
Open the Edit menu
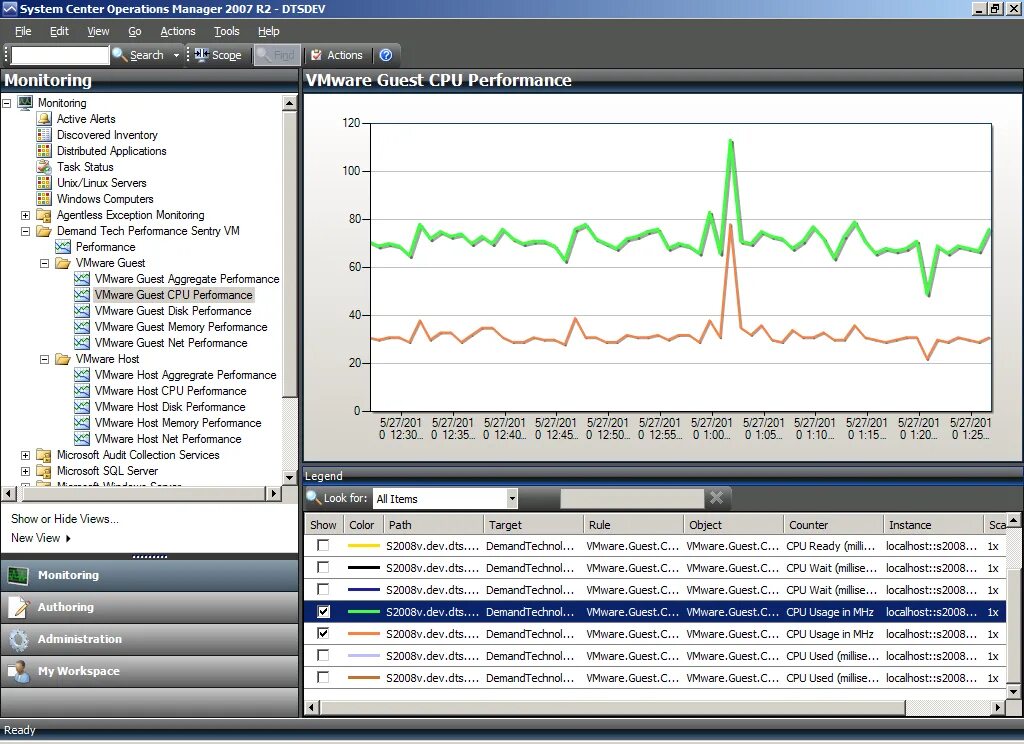click(x=59, y=31)
